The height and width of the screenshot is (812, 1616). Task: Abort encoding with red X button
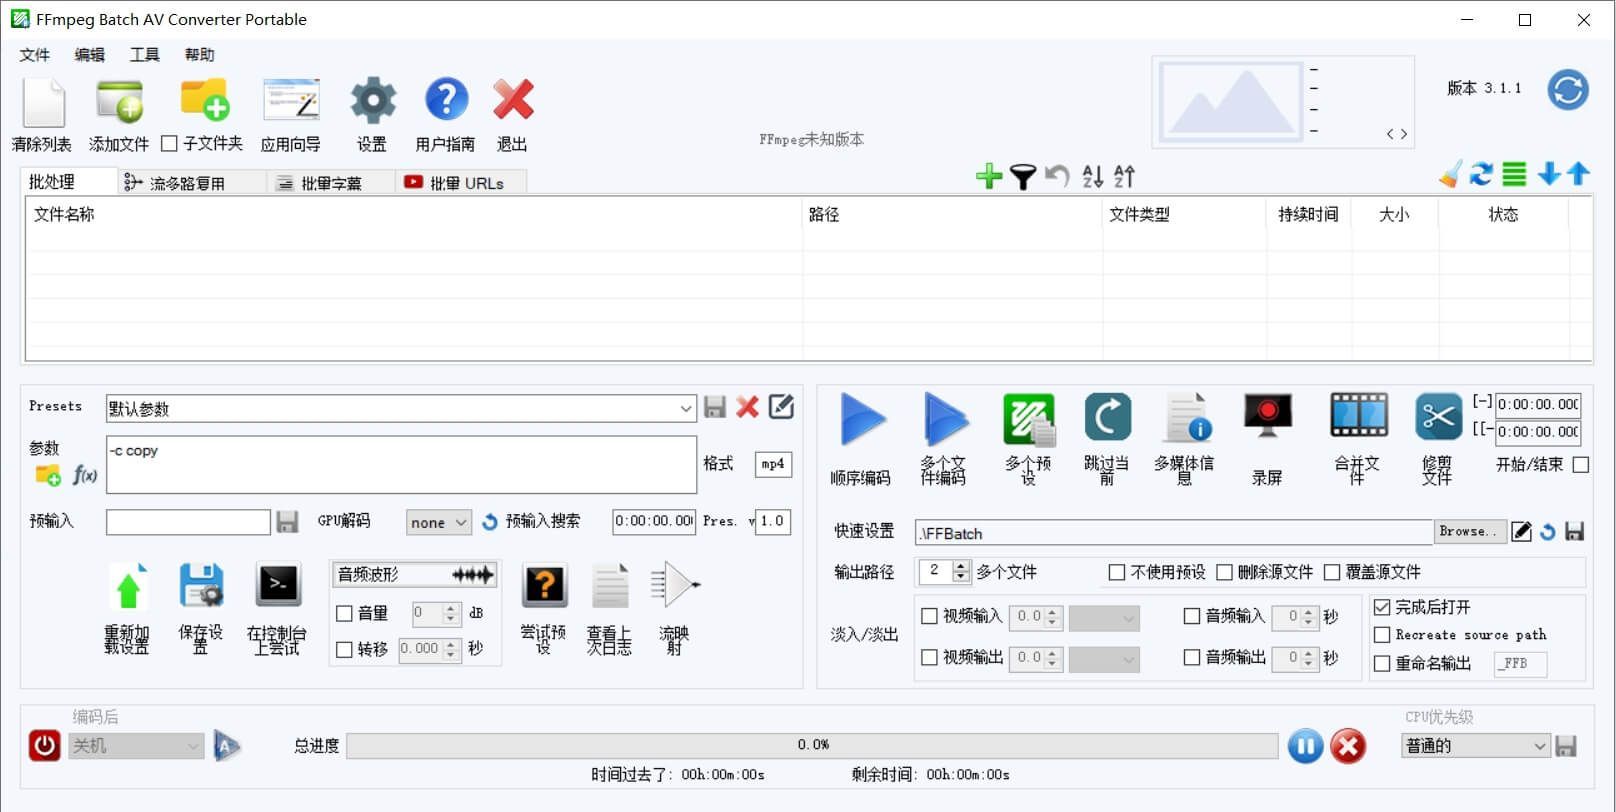tap(1348, 746)
